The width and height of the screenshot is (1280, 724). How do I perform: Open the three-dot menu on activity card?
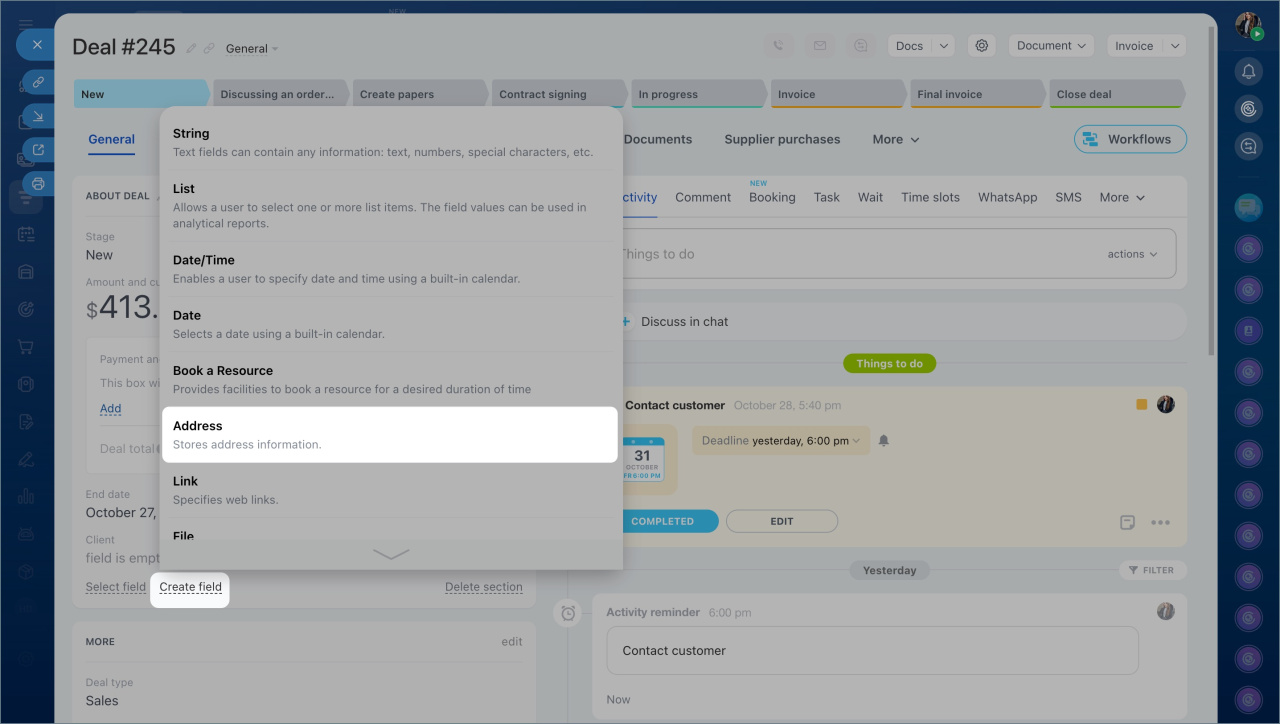(x=1160, y=522)
